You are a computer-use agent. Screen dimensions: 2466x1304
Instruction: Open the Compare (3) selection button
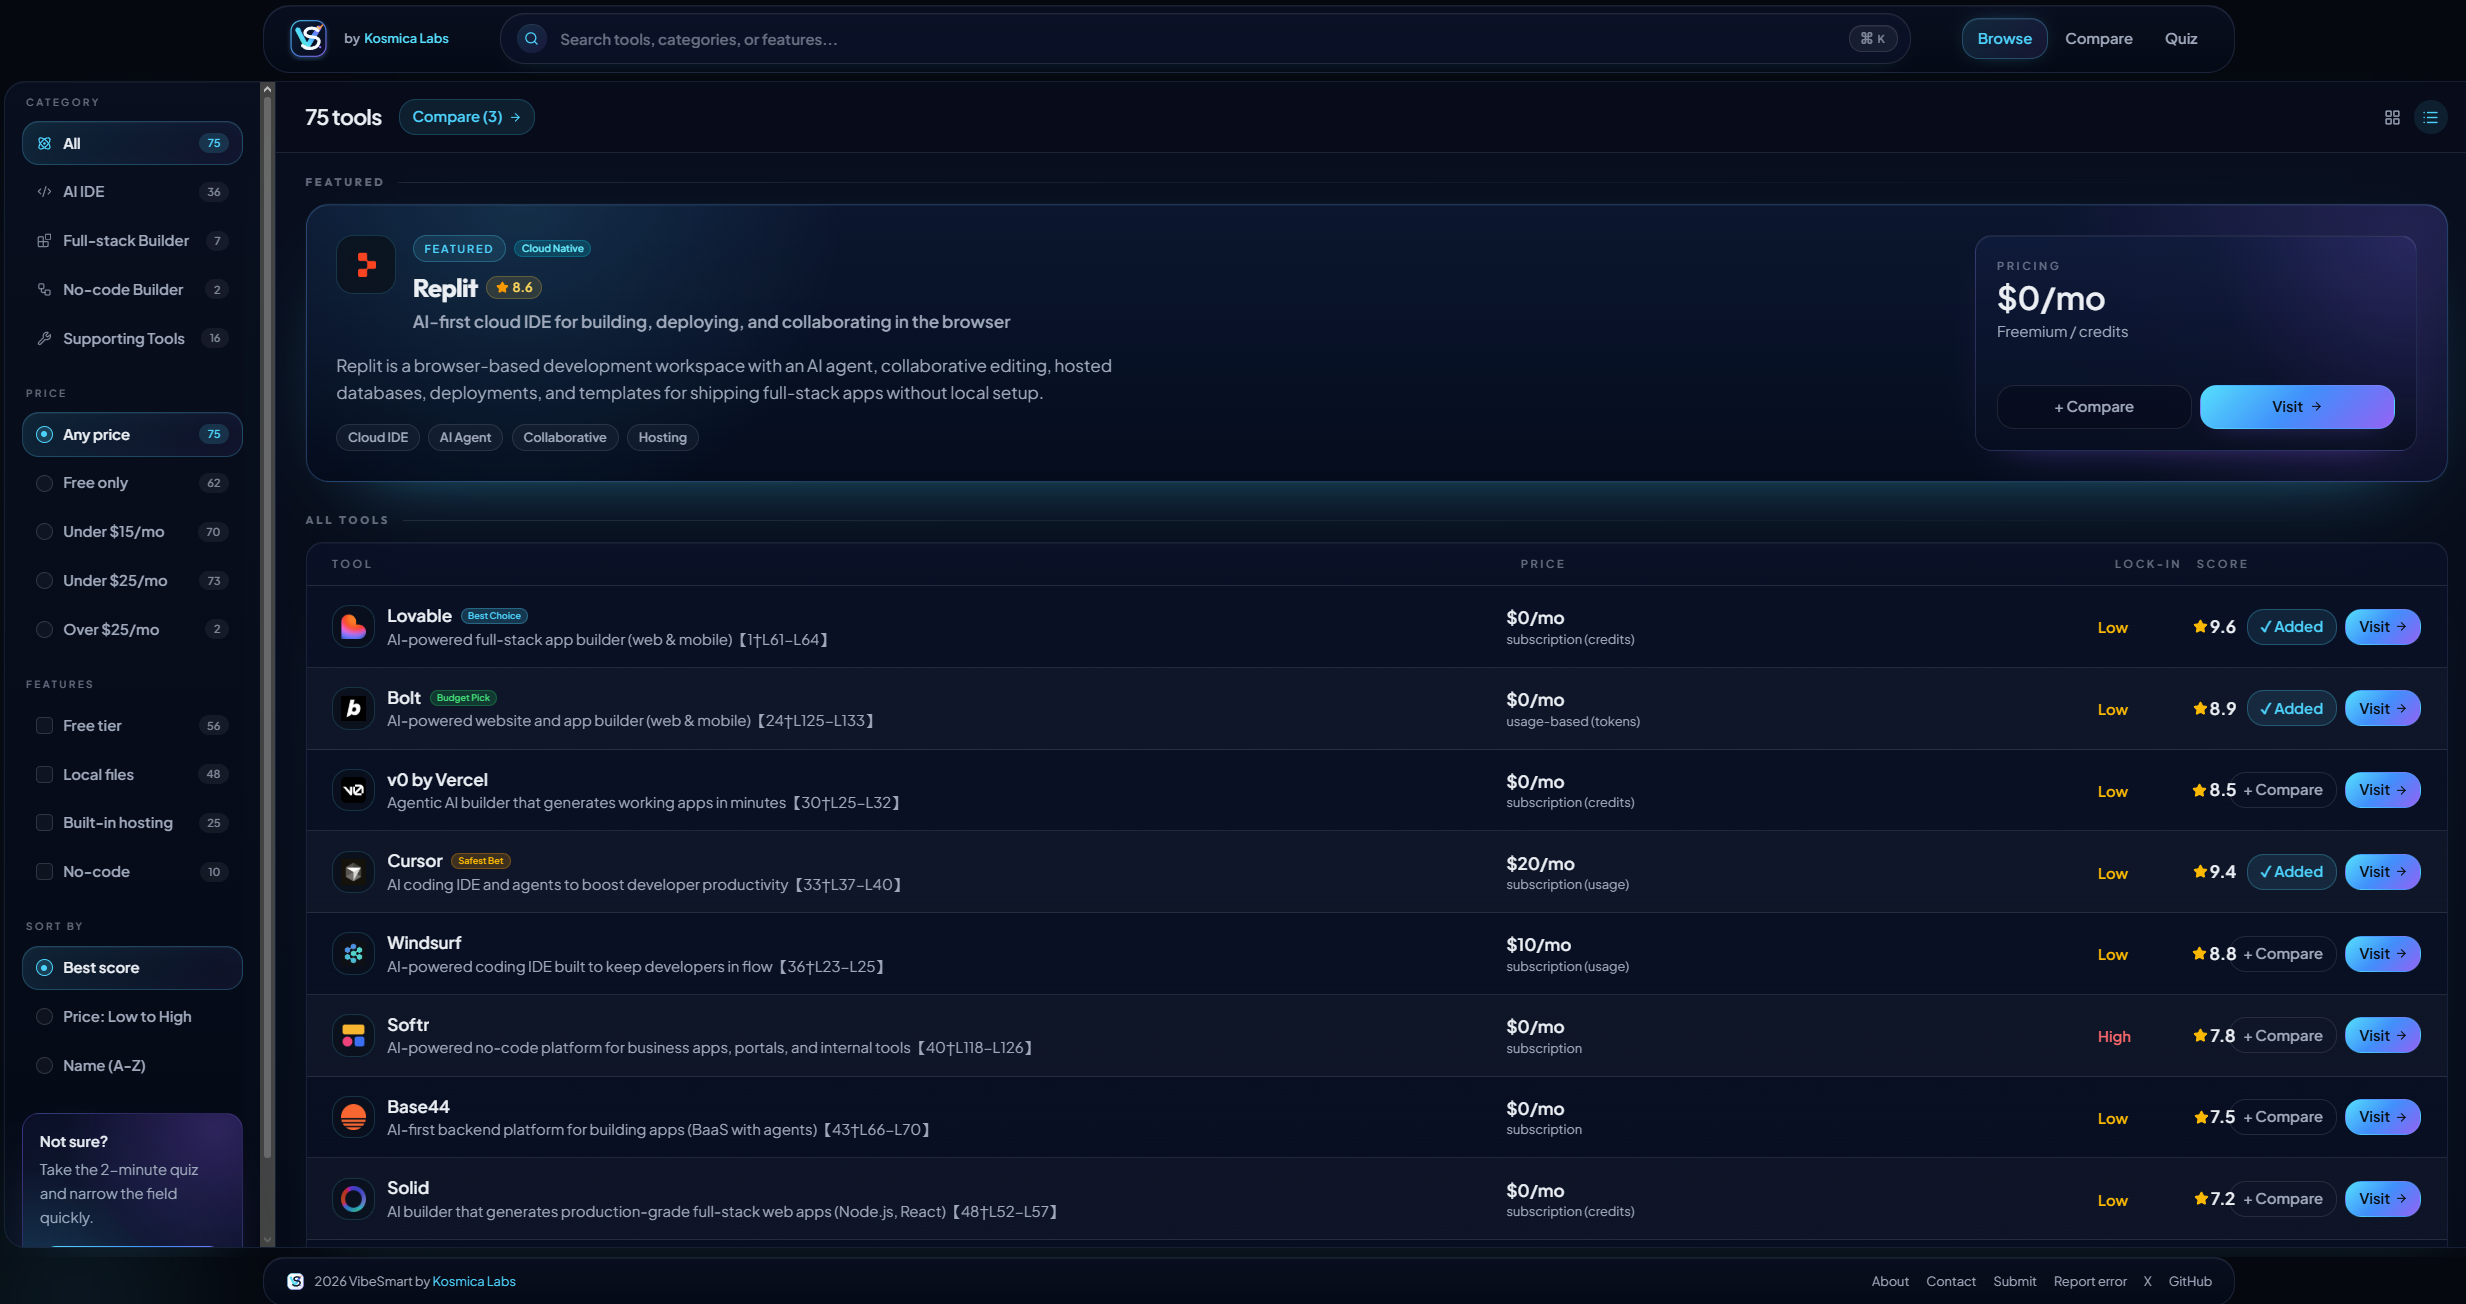click(x=466, y=117)
